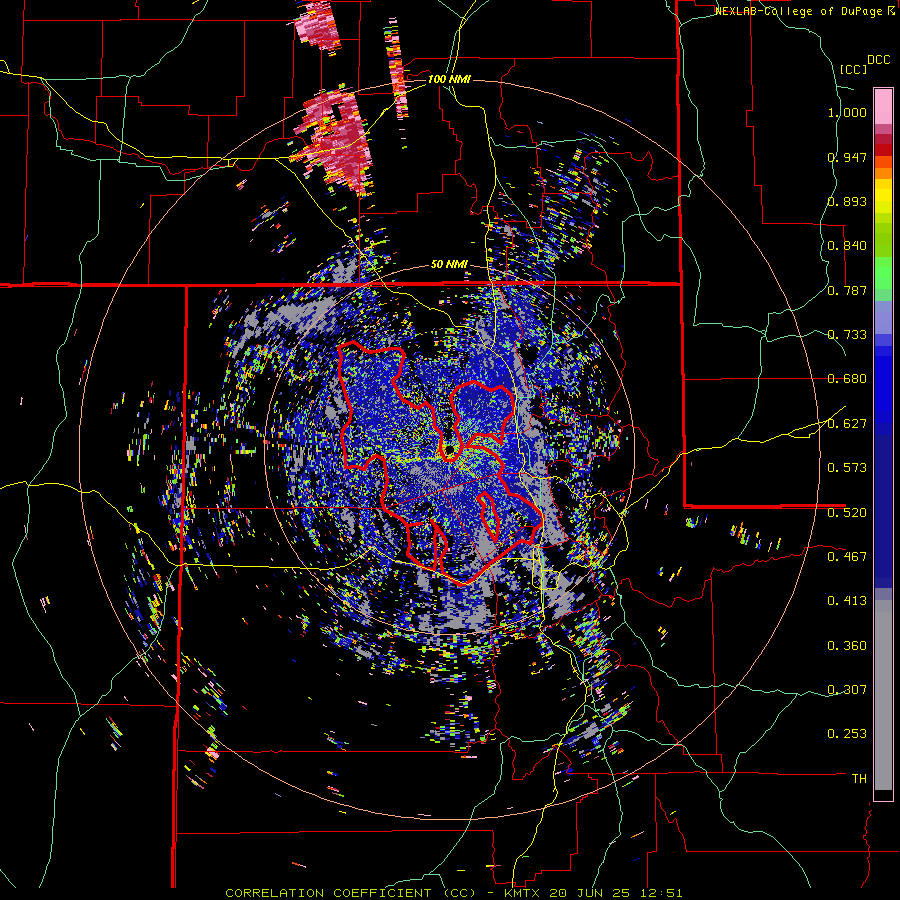Viewport: 900px width, 900px height.
Task: Click the DCC label above the color scale
Action: (x=878, y=60)
